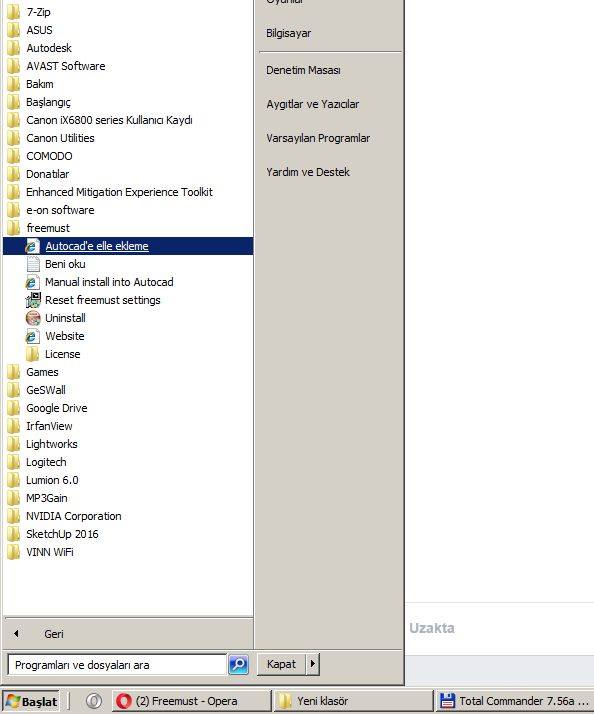Open Denetim Masası
The height and width of the screenshot is (714, 594).
coord(303,70)
